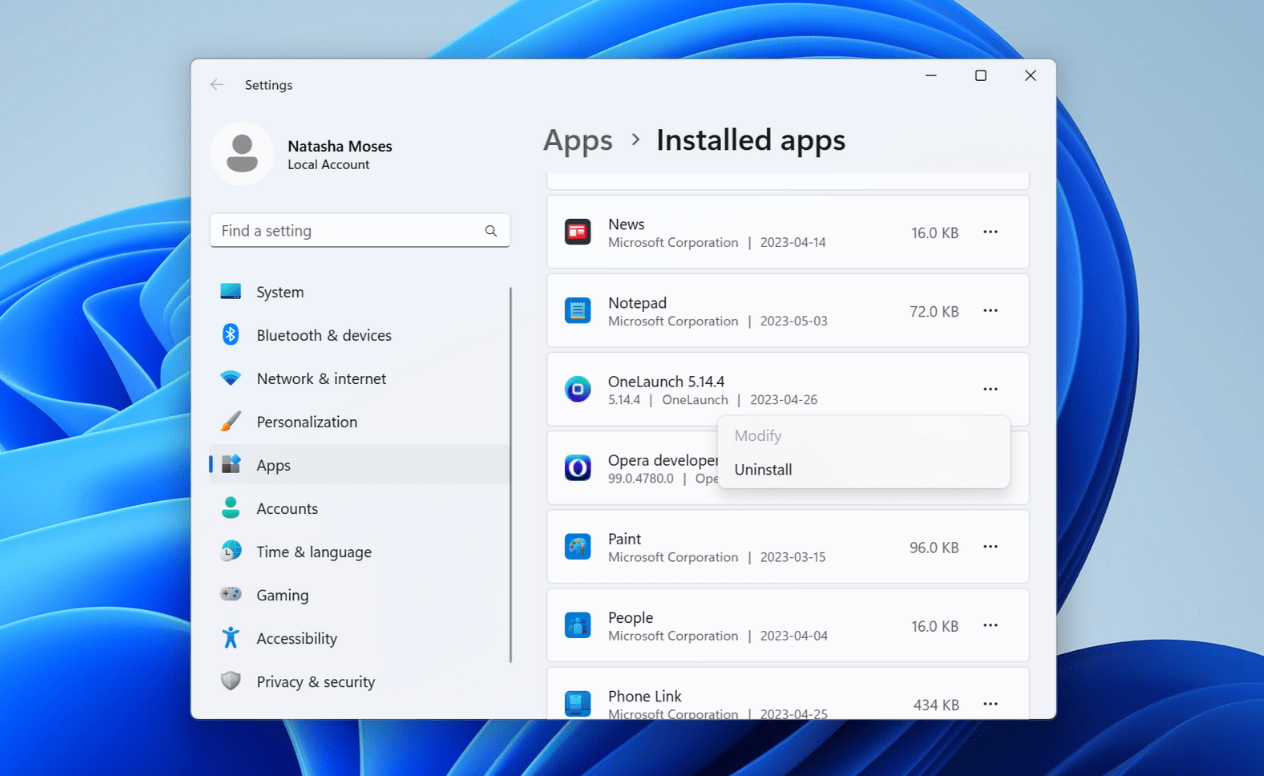Open the three-dot menu for People

pyautogui.click(x=990, y=626)
